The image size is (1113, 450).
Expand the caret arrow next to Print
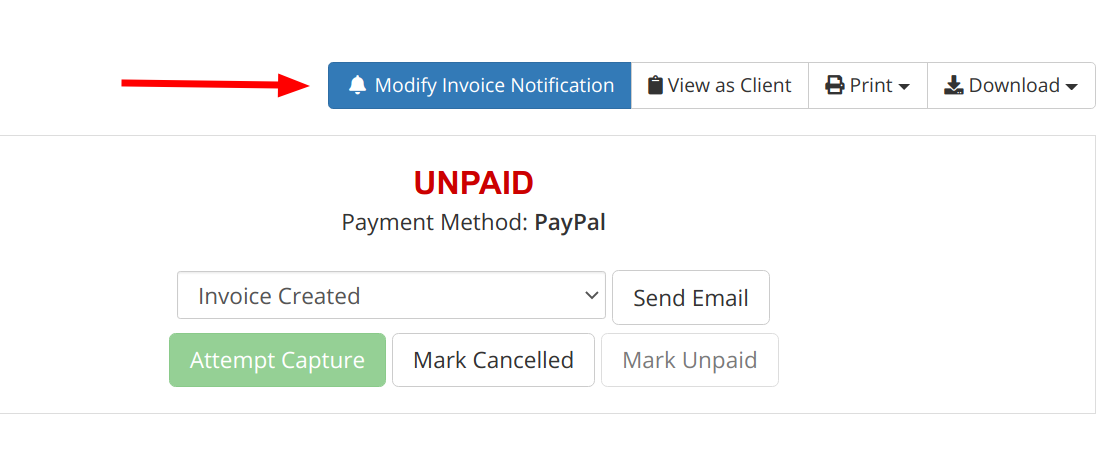(904, 87)
